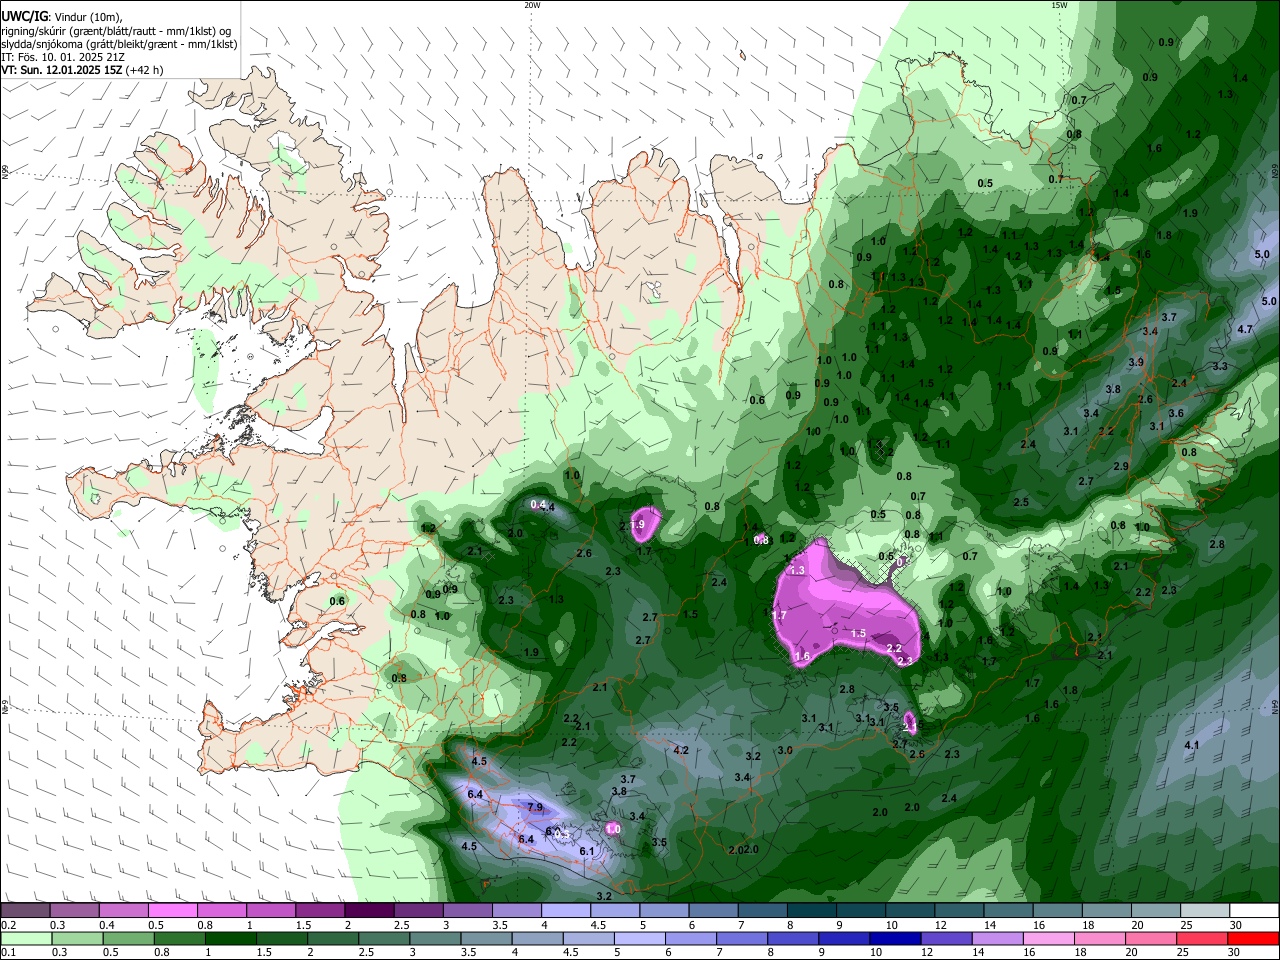Select upper scale swatch starting at 3.5
Viewport: 1280px width, 960px height.
(x=516, y=910)
